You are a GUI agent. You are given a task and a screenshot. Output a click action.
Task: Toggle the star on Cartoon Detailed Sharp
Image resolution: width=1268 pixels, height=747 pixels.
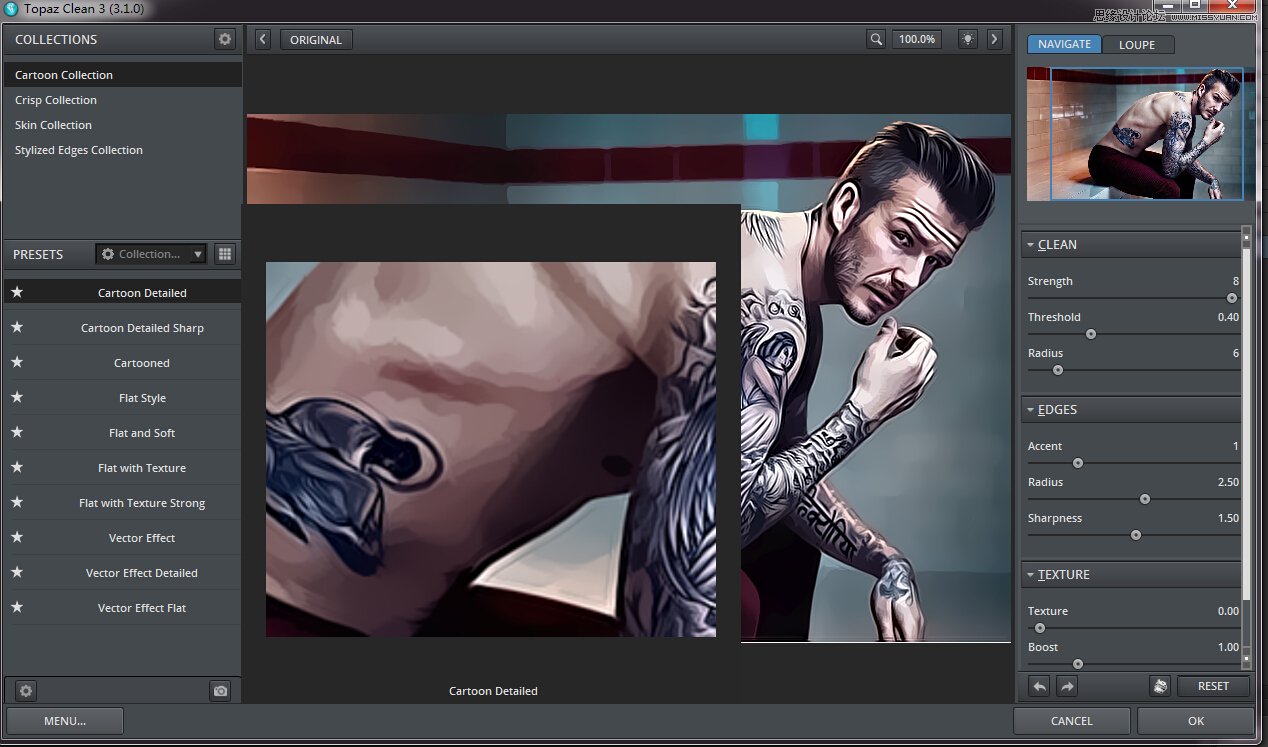(x=17, y=328)
